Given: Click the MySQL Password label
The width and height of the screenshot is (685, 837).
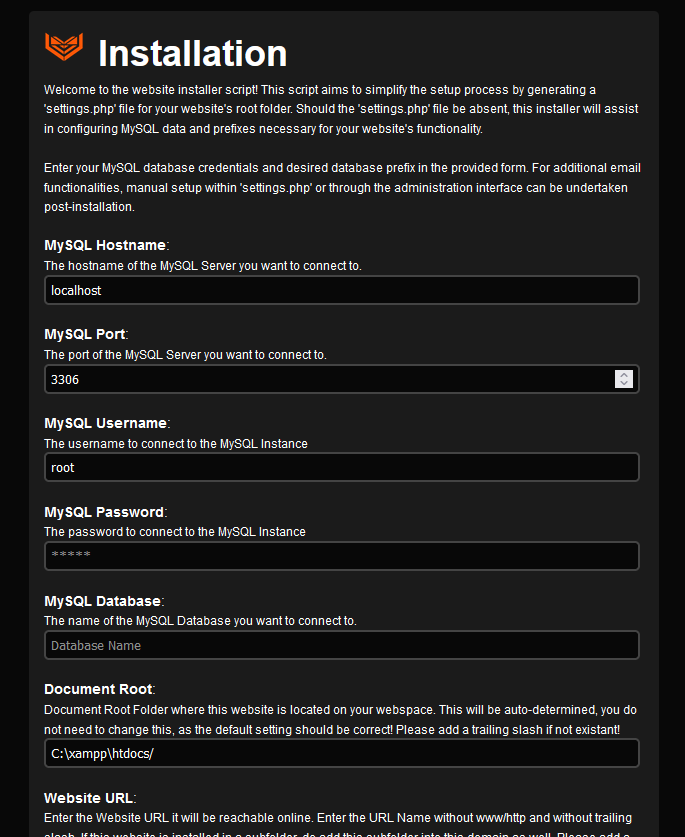Looking at the screenshot, I should pyautogui.click(x=104, y=512).
